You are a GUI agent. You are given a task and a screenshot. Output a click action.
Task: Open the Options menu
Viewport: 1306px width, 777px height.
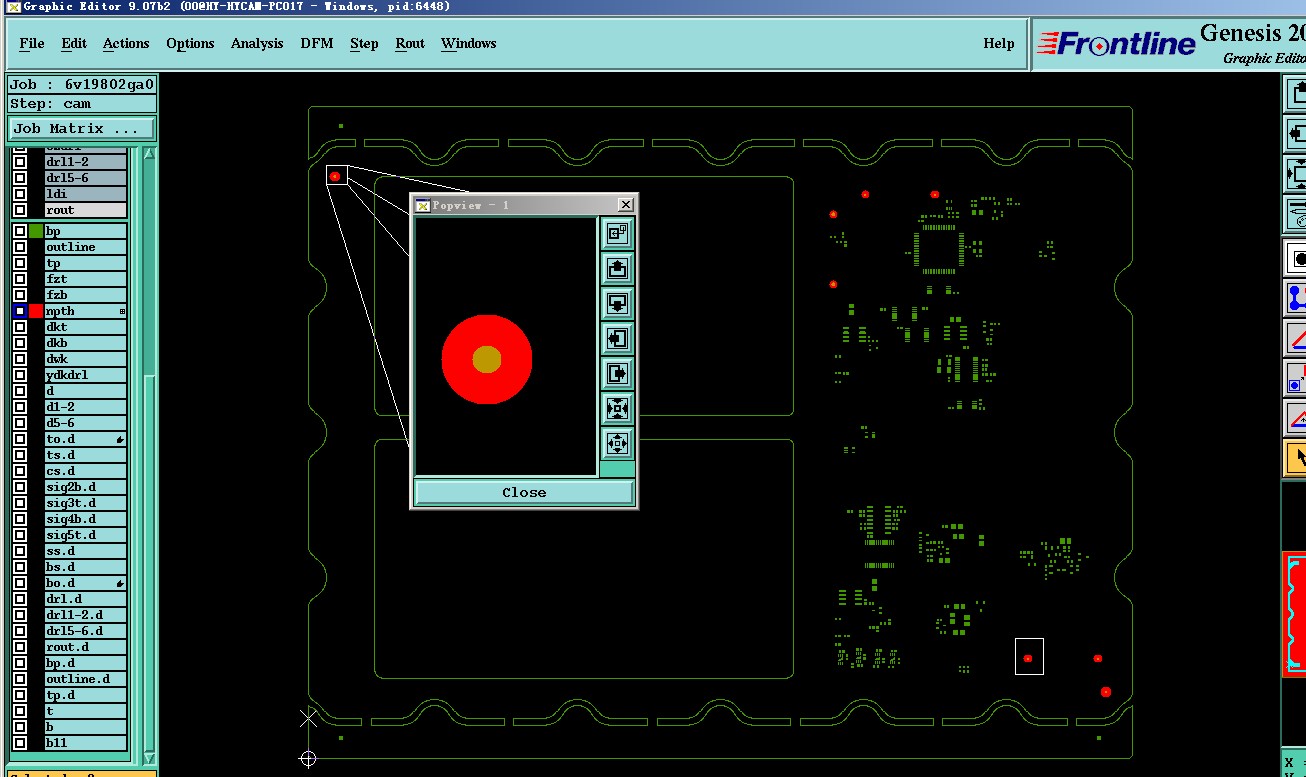tap(190, 43)
